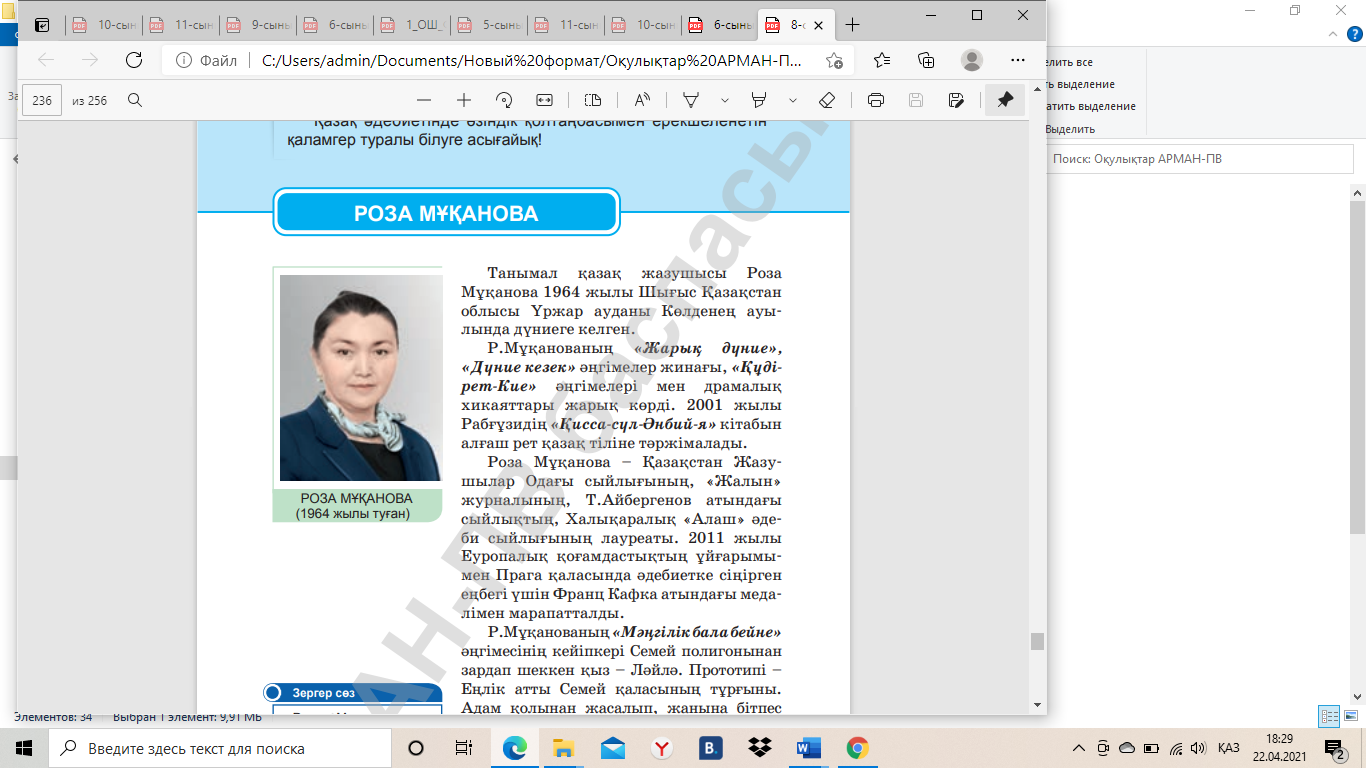Click the PDF zoom out minus icon
The width and height of the screenshot is (1366, 768).
424,100
